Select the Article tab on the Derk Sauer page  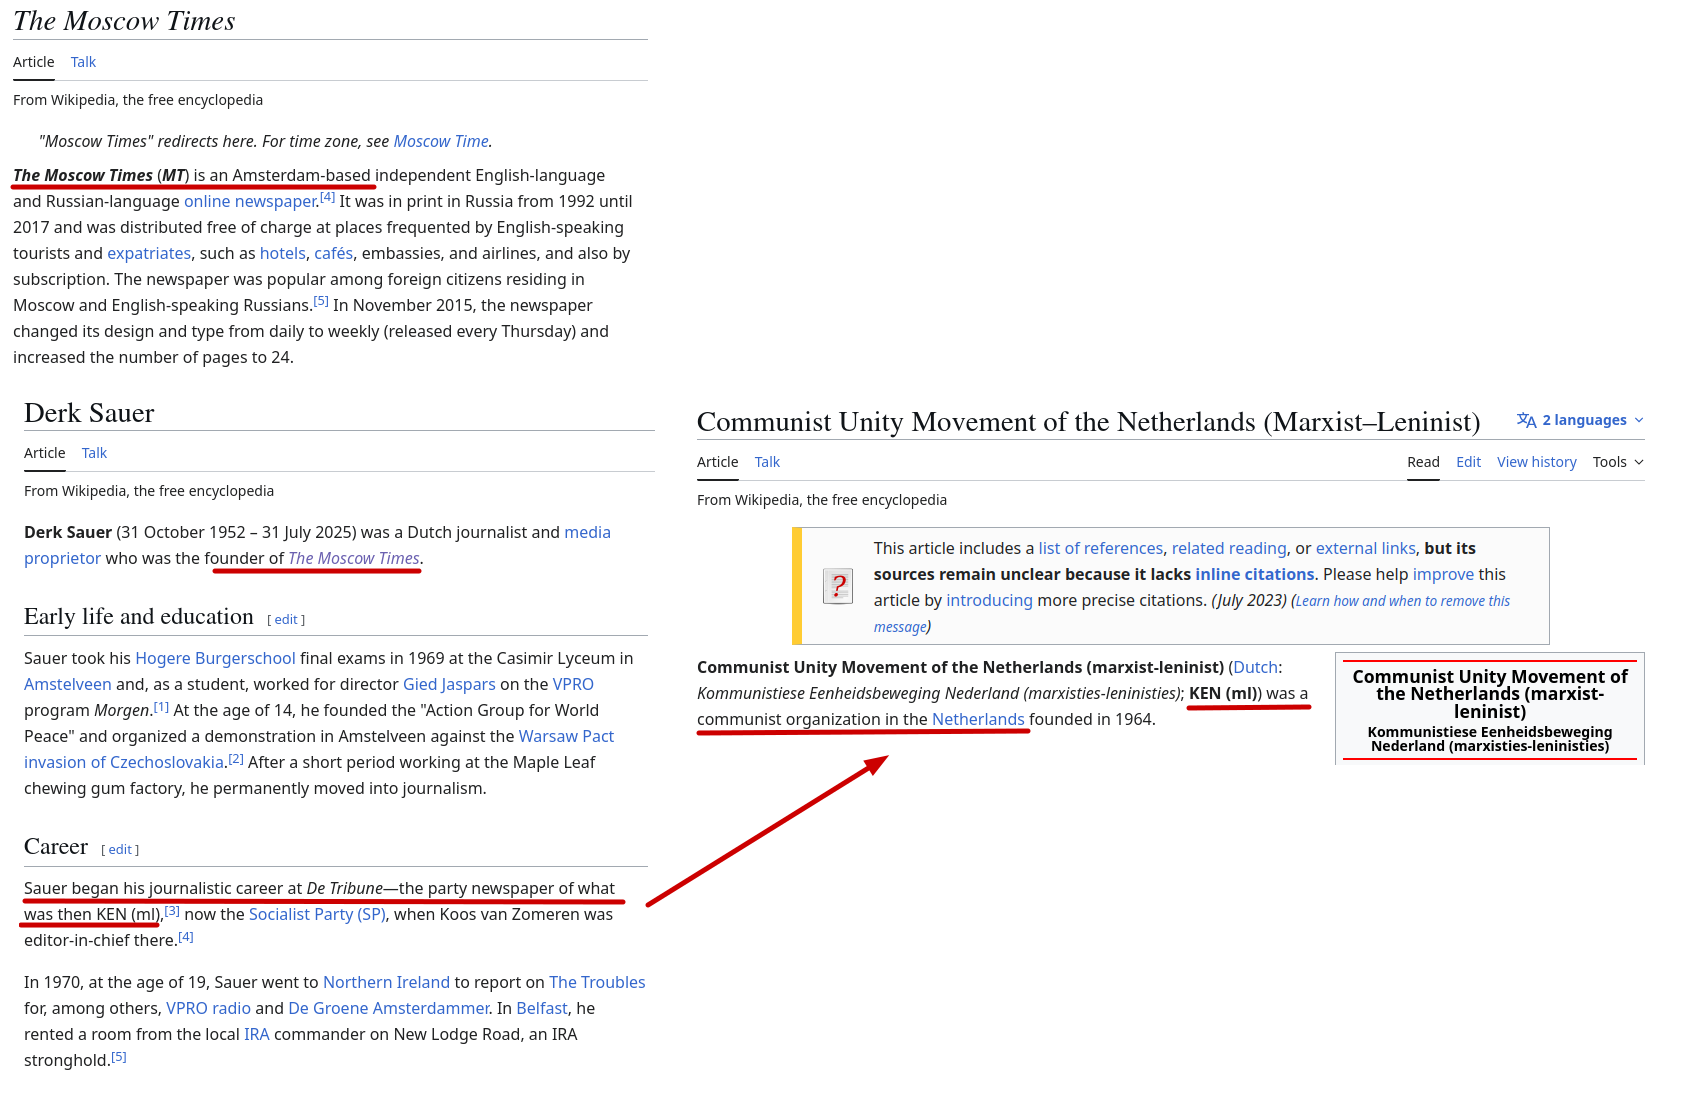click(45, 453)
